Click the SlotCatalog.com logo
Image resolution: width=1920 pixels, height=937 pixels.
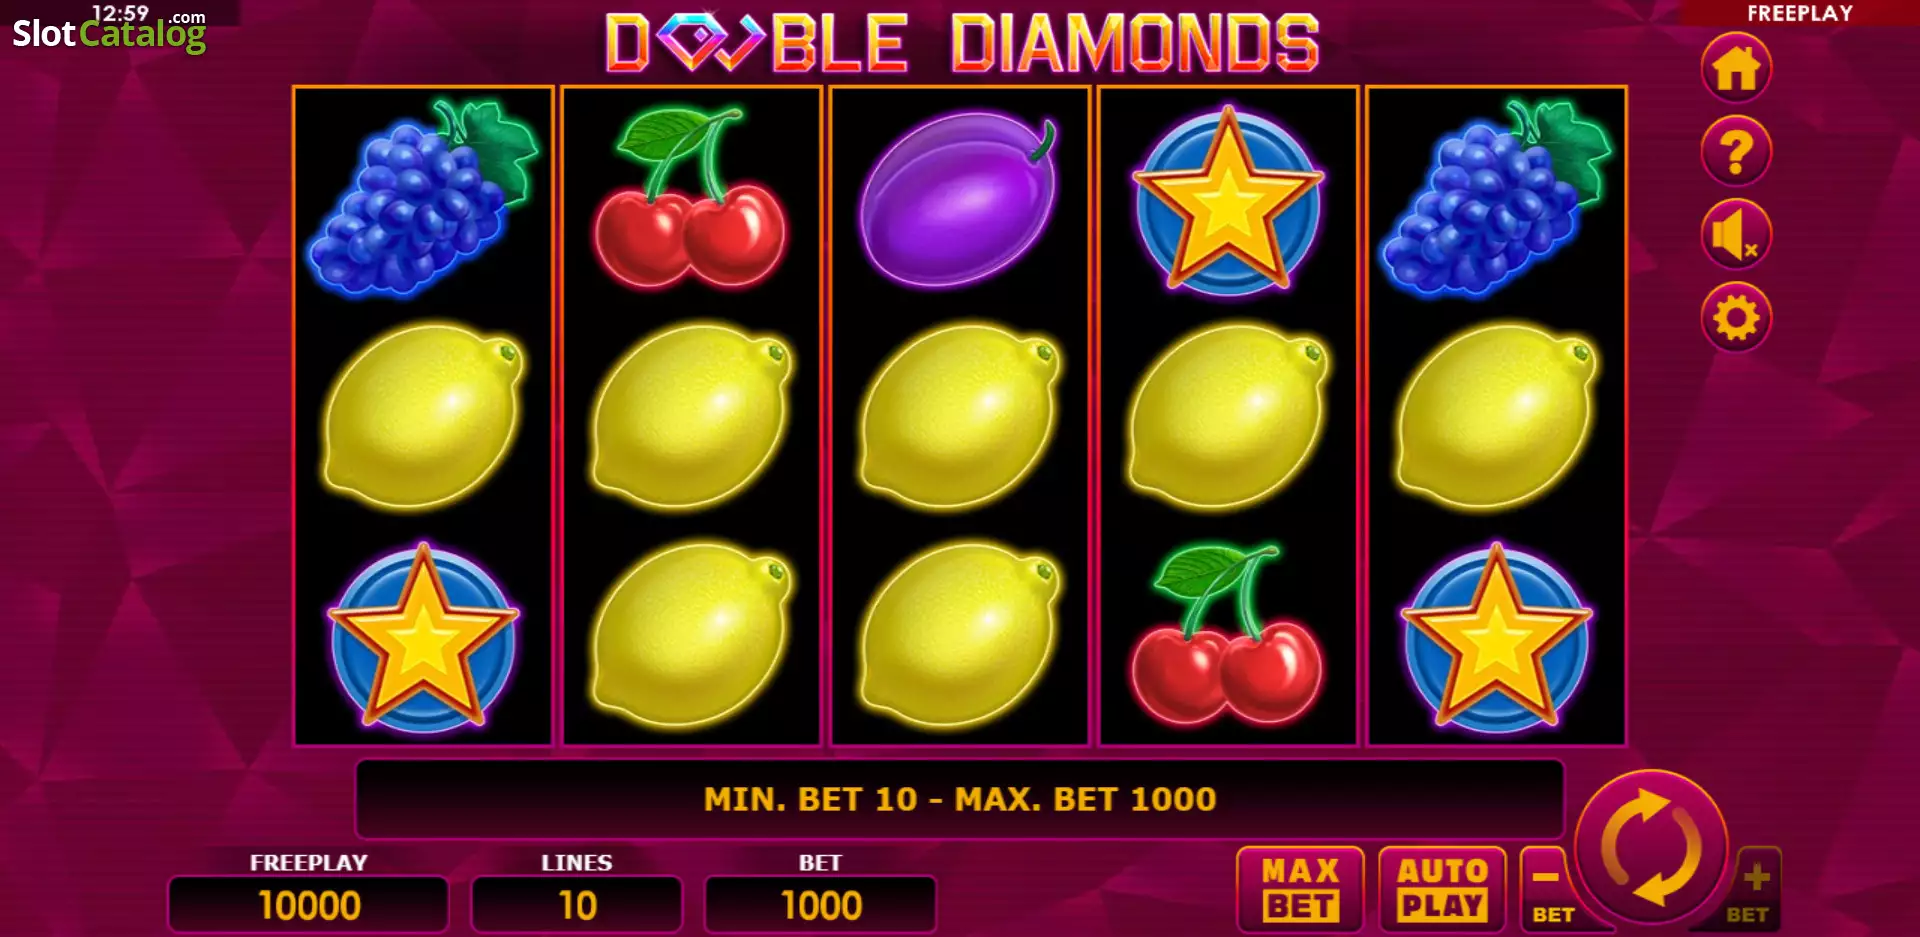pos(108,30)
